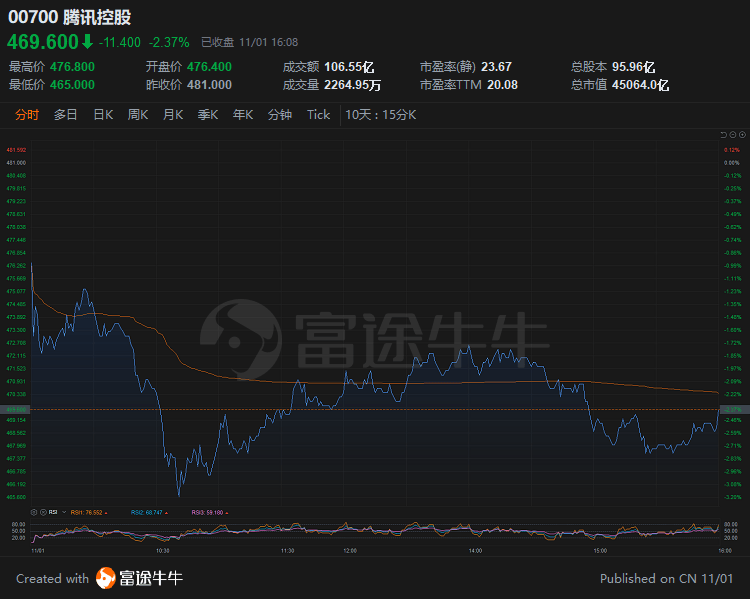Open RSI indicator settings gear
Viewport: 750px width, 599px height.
click(x=34, y=512)
